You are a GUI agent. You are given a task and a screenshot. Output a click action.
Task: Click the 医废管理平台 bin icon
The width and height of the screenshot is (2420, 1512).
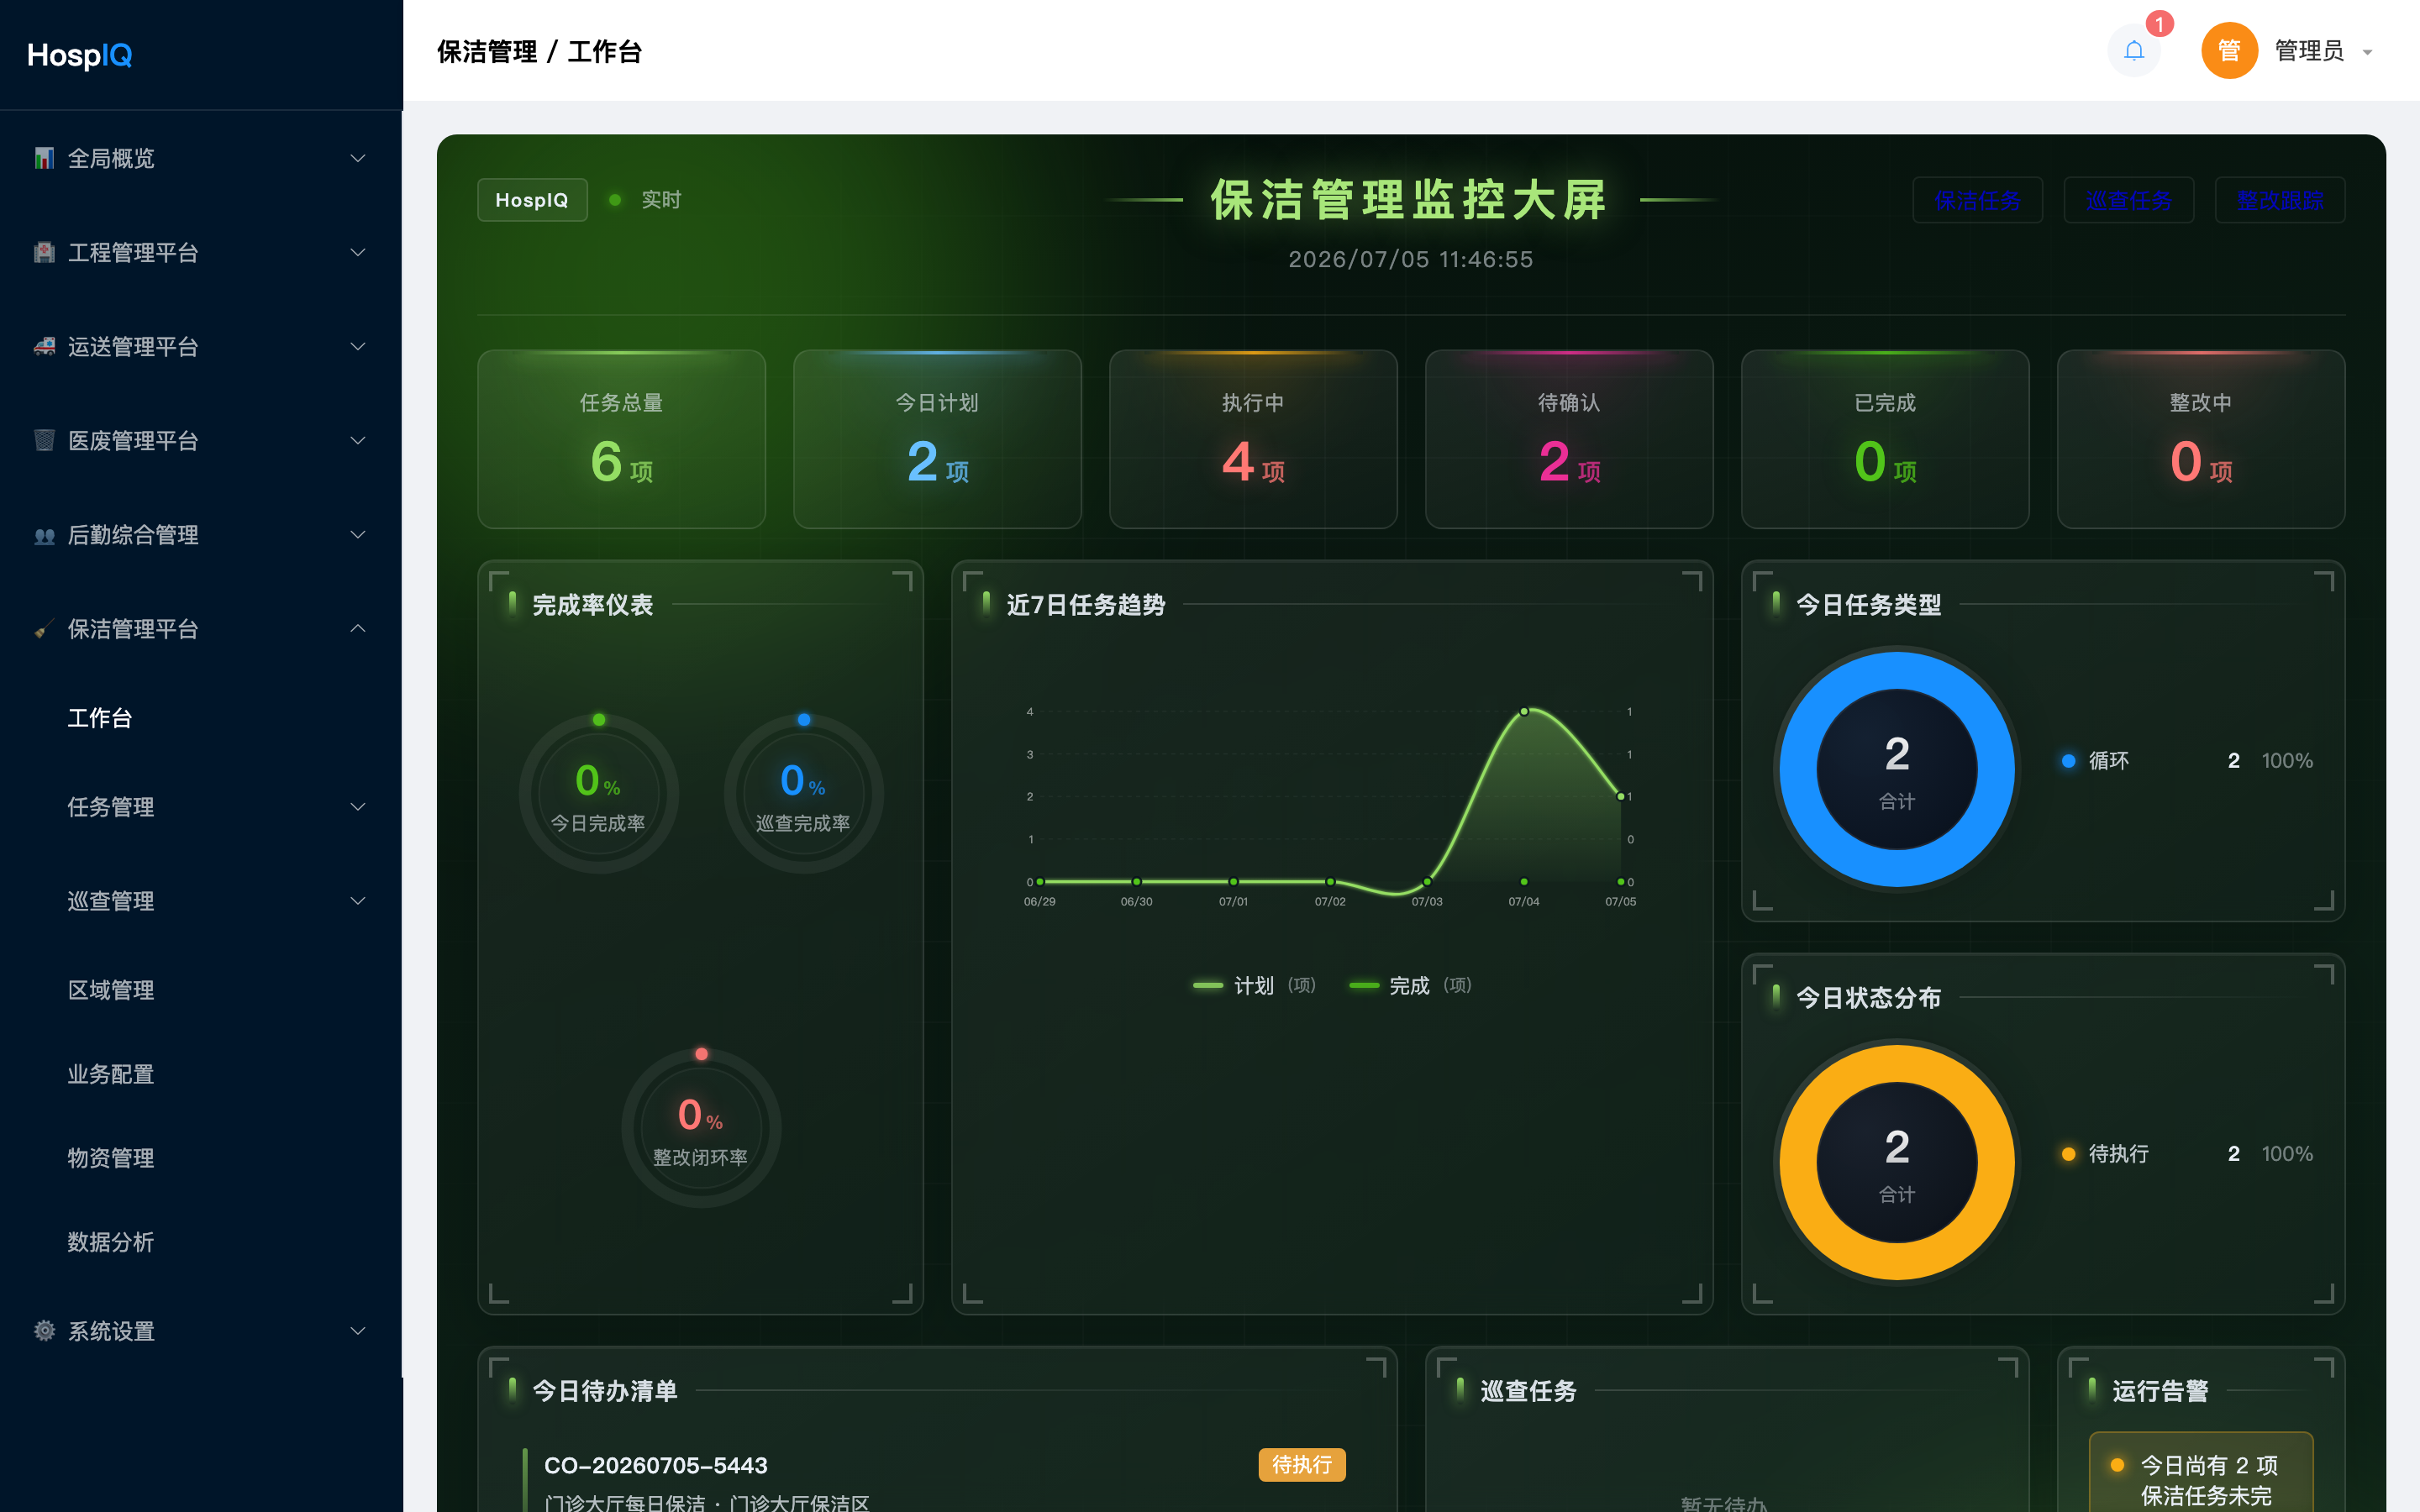(44, 440)
